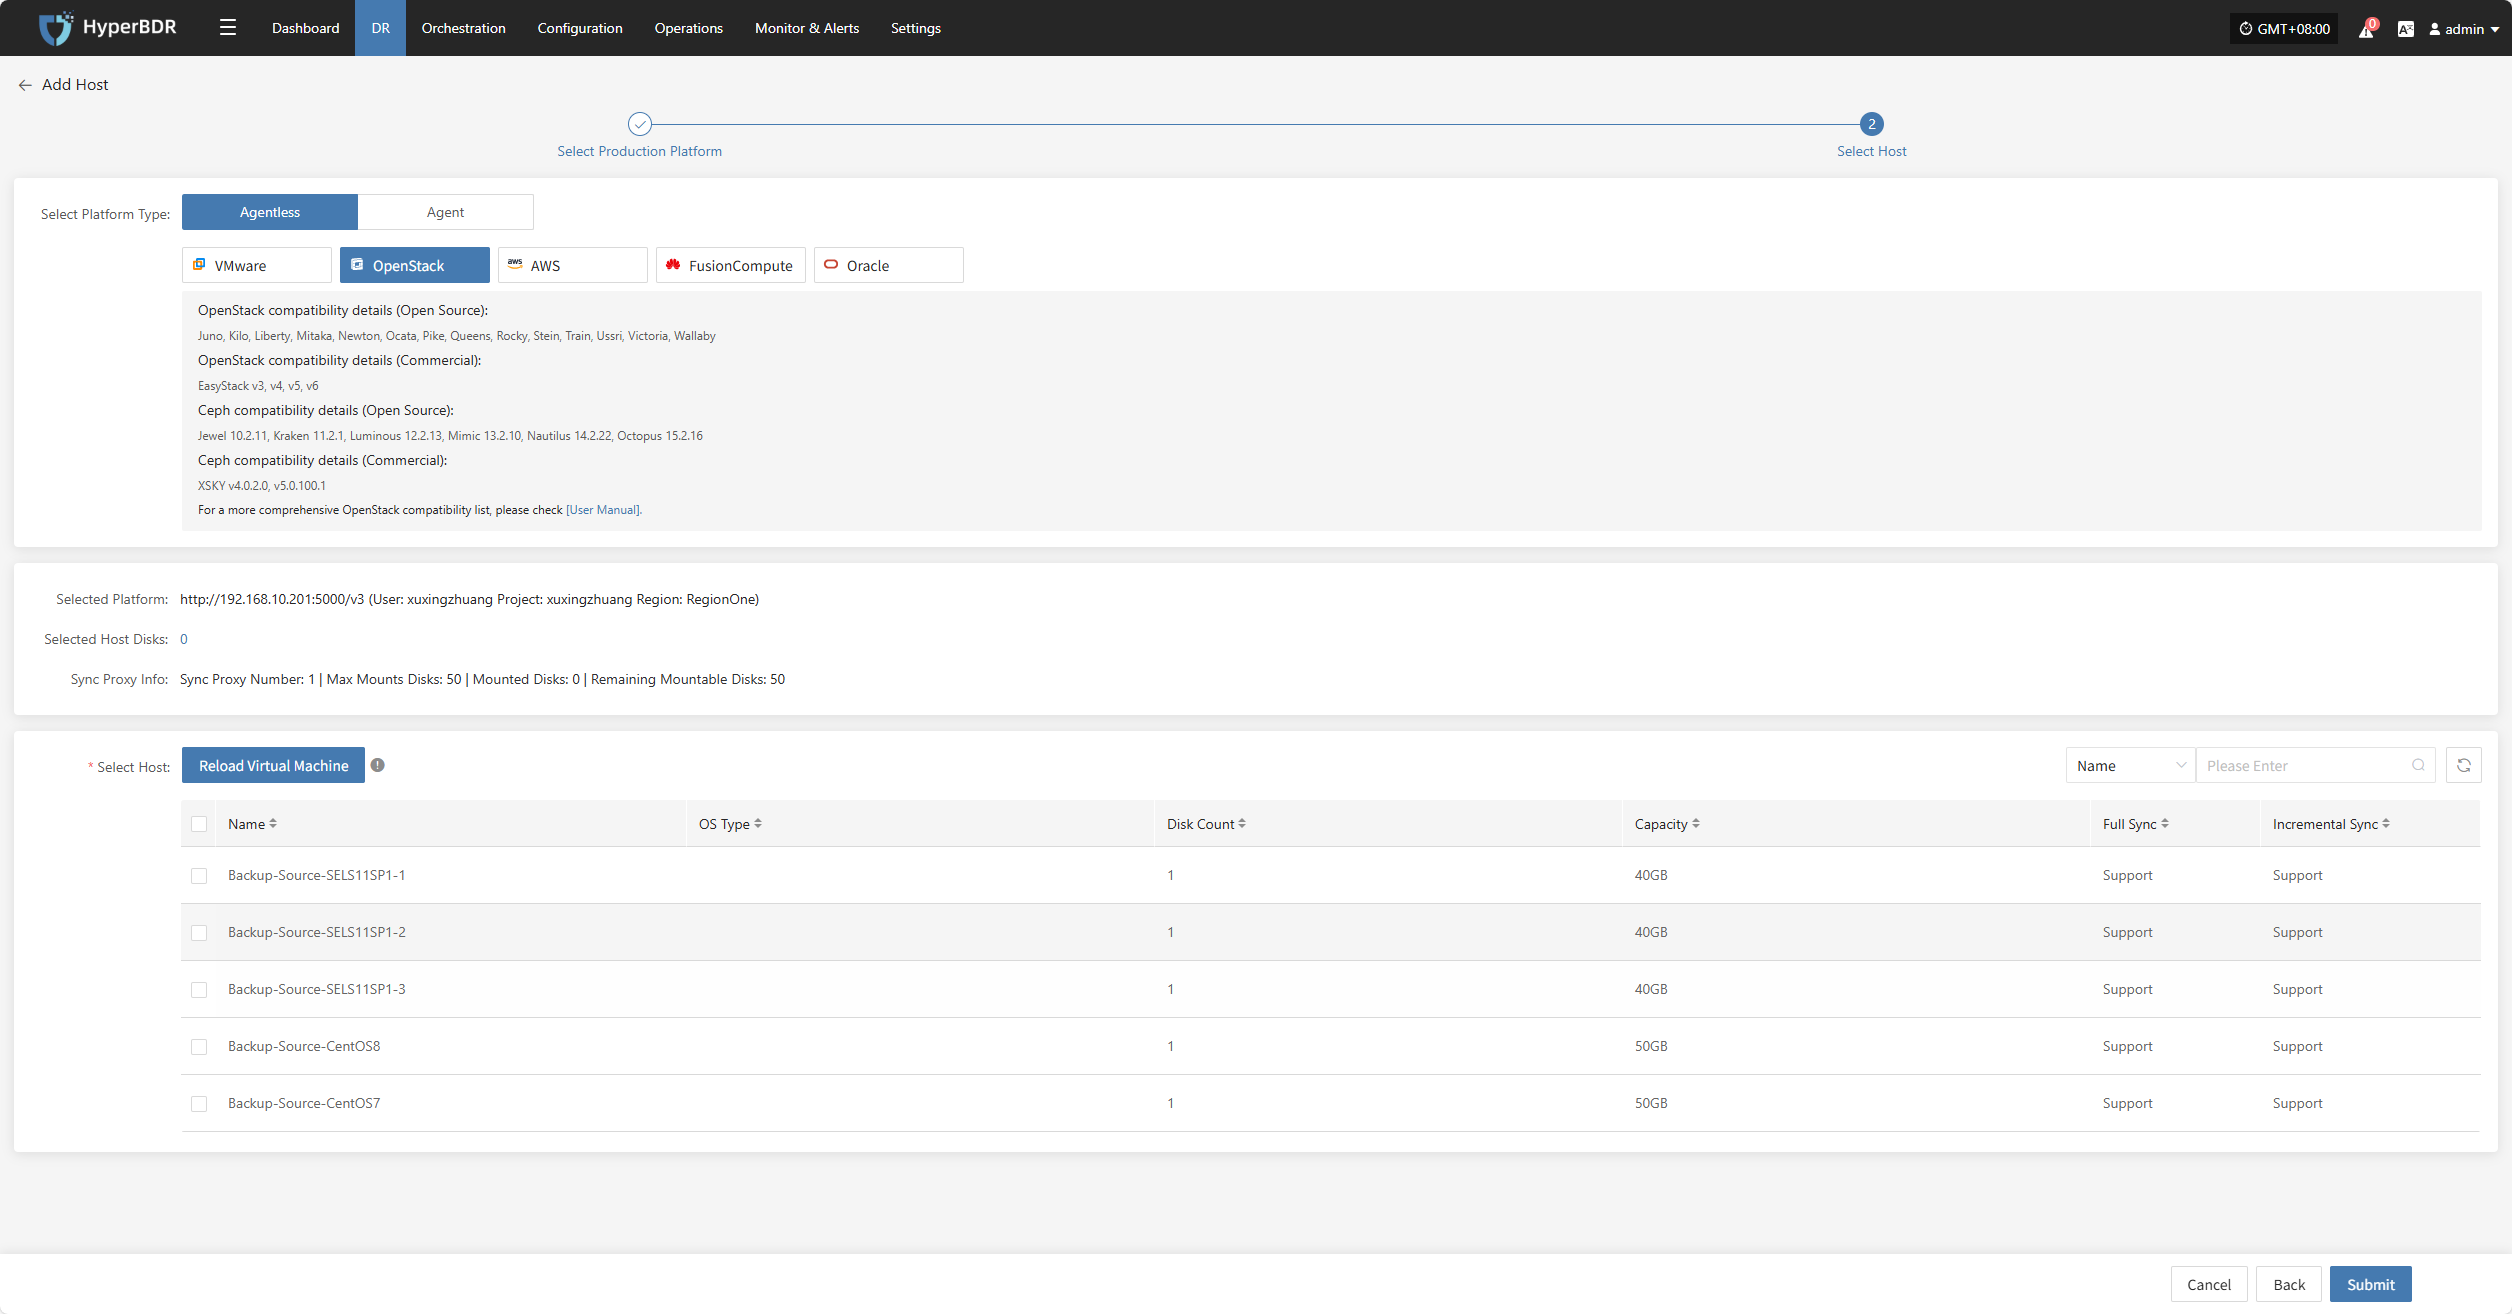The width and height of the screenshot is (2512, 1314).
Task: Sort the table by Full Sync
Action: [2165, 824]
